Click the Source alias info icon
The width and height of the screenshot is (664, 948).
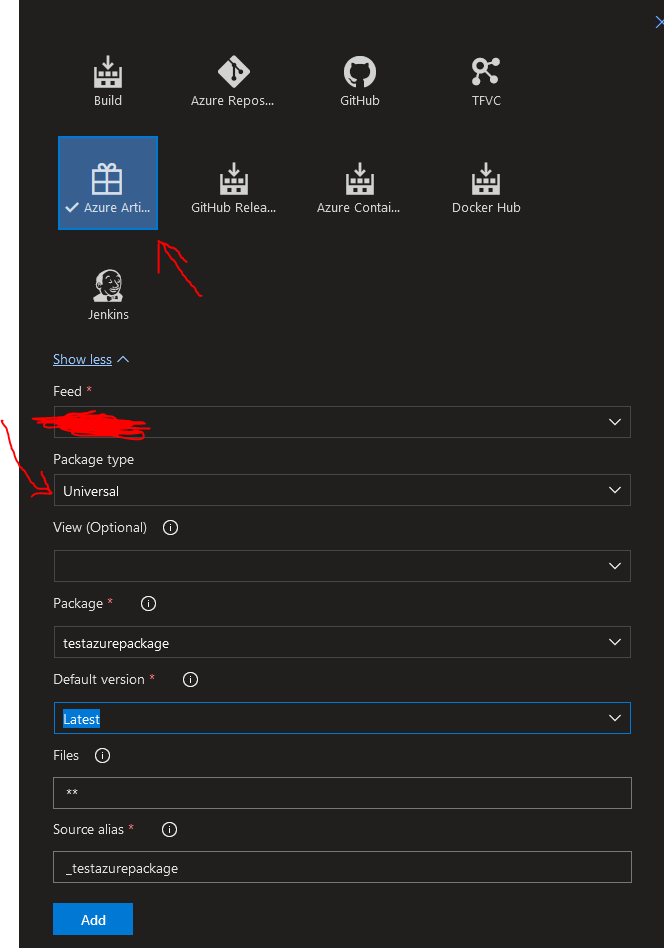click(168, 829)
